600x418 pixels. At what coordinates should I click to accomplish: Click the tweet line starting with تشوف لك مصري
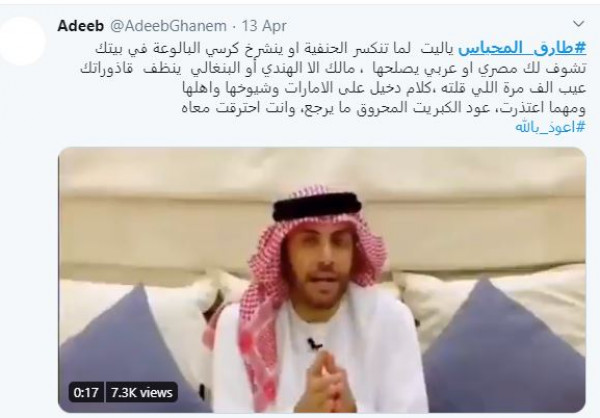pos(333,68)
